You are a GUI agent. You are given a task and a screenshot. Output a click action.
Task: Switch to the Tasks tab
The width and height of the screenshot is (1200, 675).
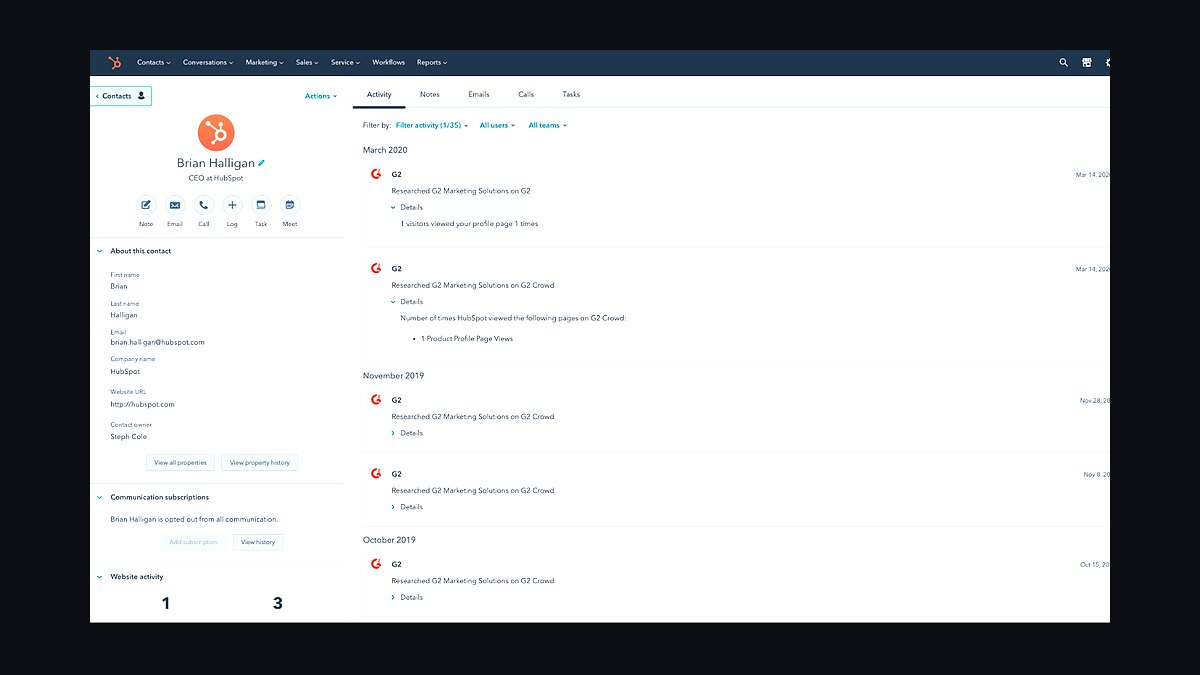[x=571, y=94]
